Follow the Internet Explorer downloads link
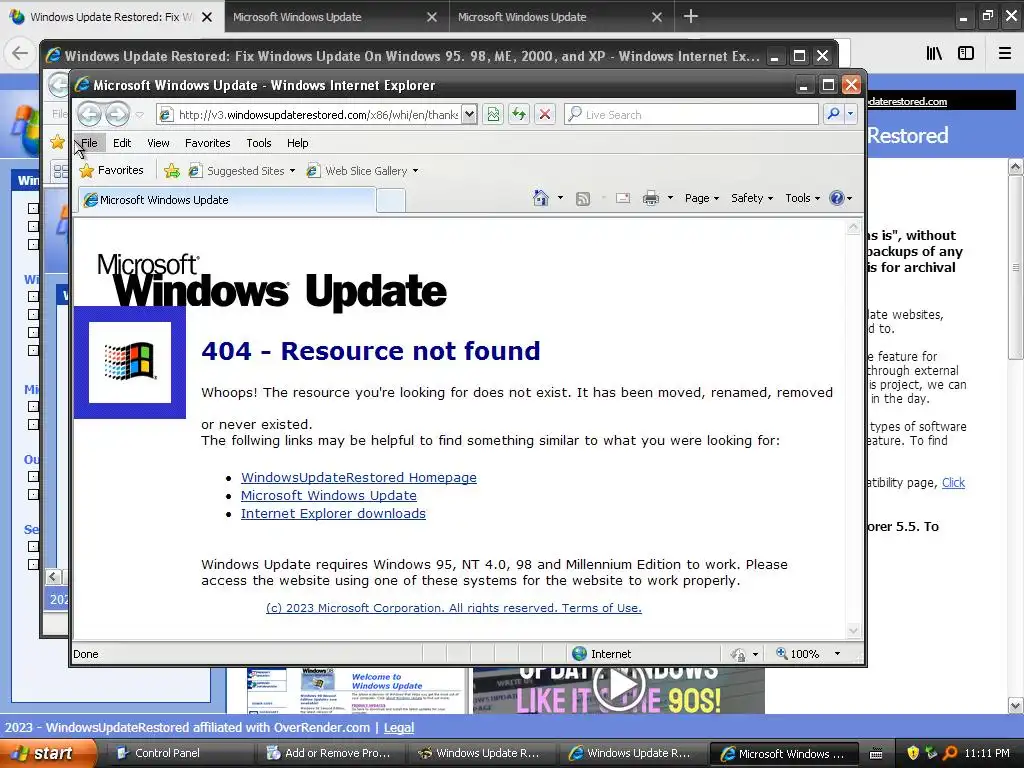1024x768 pixels. (x=333, y=513)
